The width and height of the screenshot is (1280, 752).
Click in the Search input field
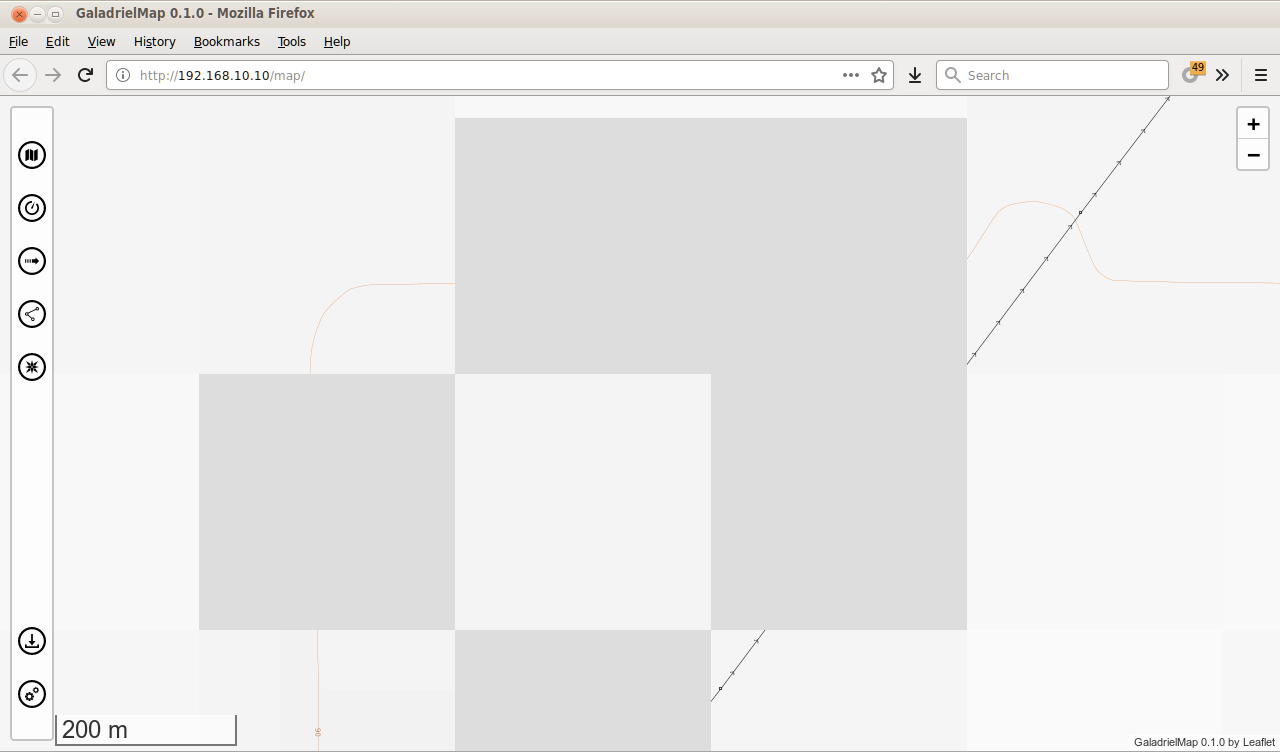click(1060, 75)
